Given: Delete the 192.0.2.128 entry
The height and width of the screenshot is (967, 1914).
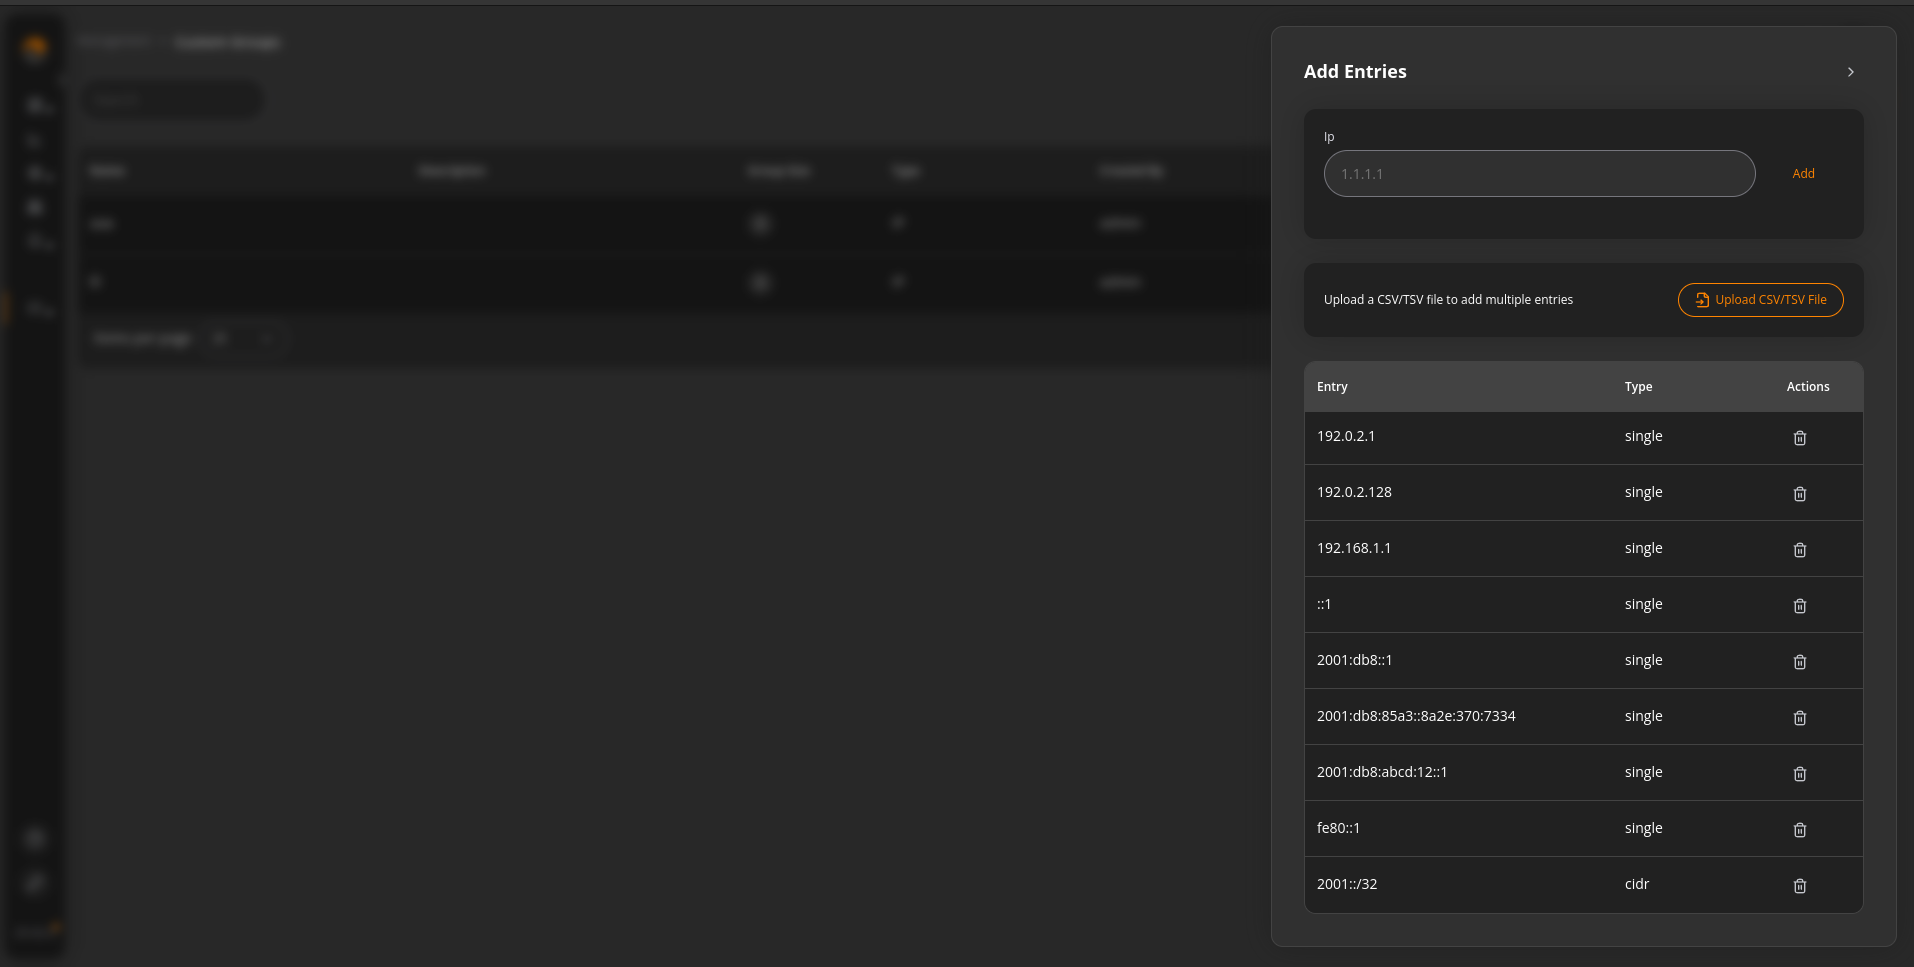Looking at the screenshot, I should click(1799, 494).
